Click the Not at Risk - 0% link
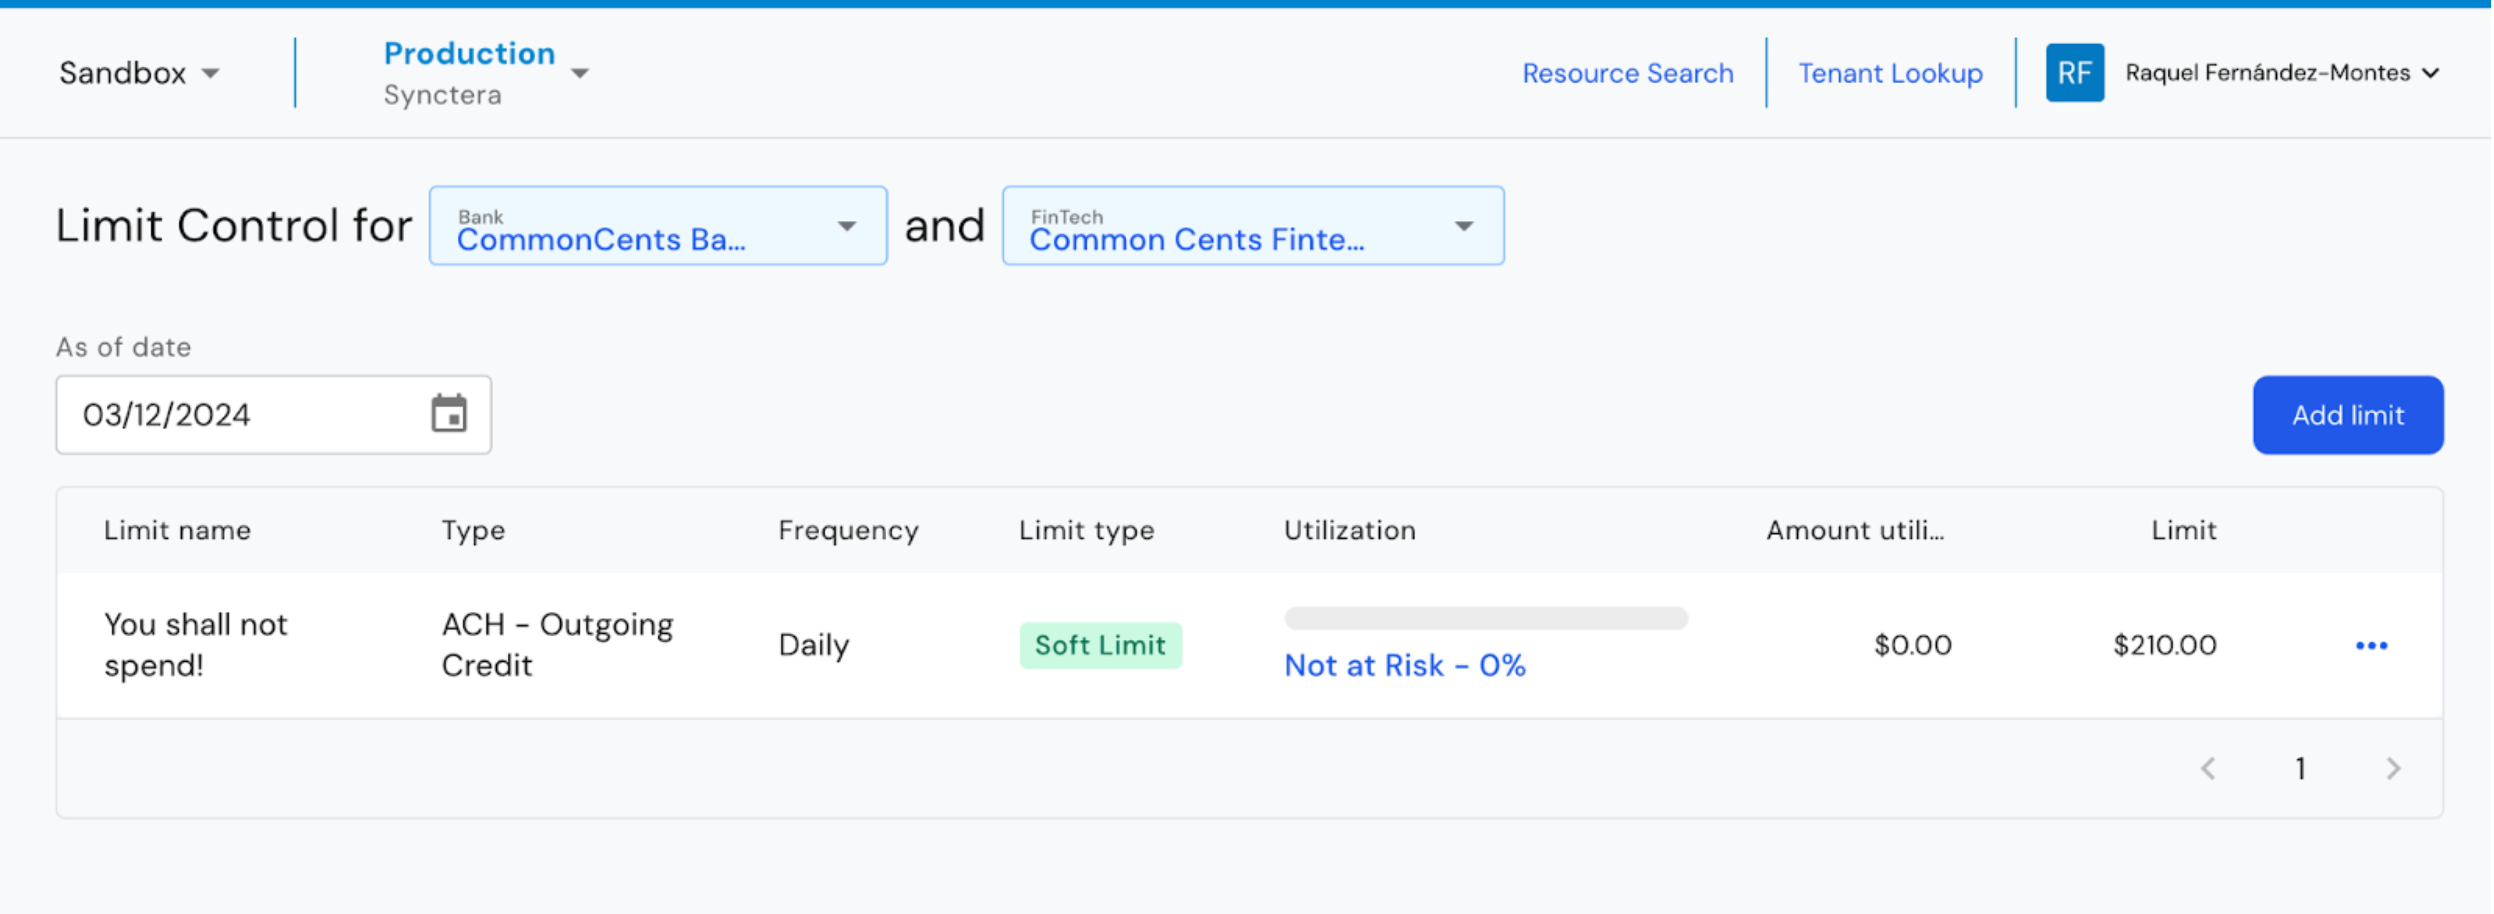 point(1404,666)
